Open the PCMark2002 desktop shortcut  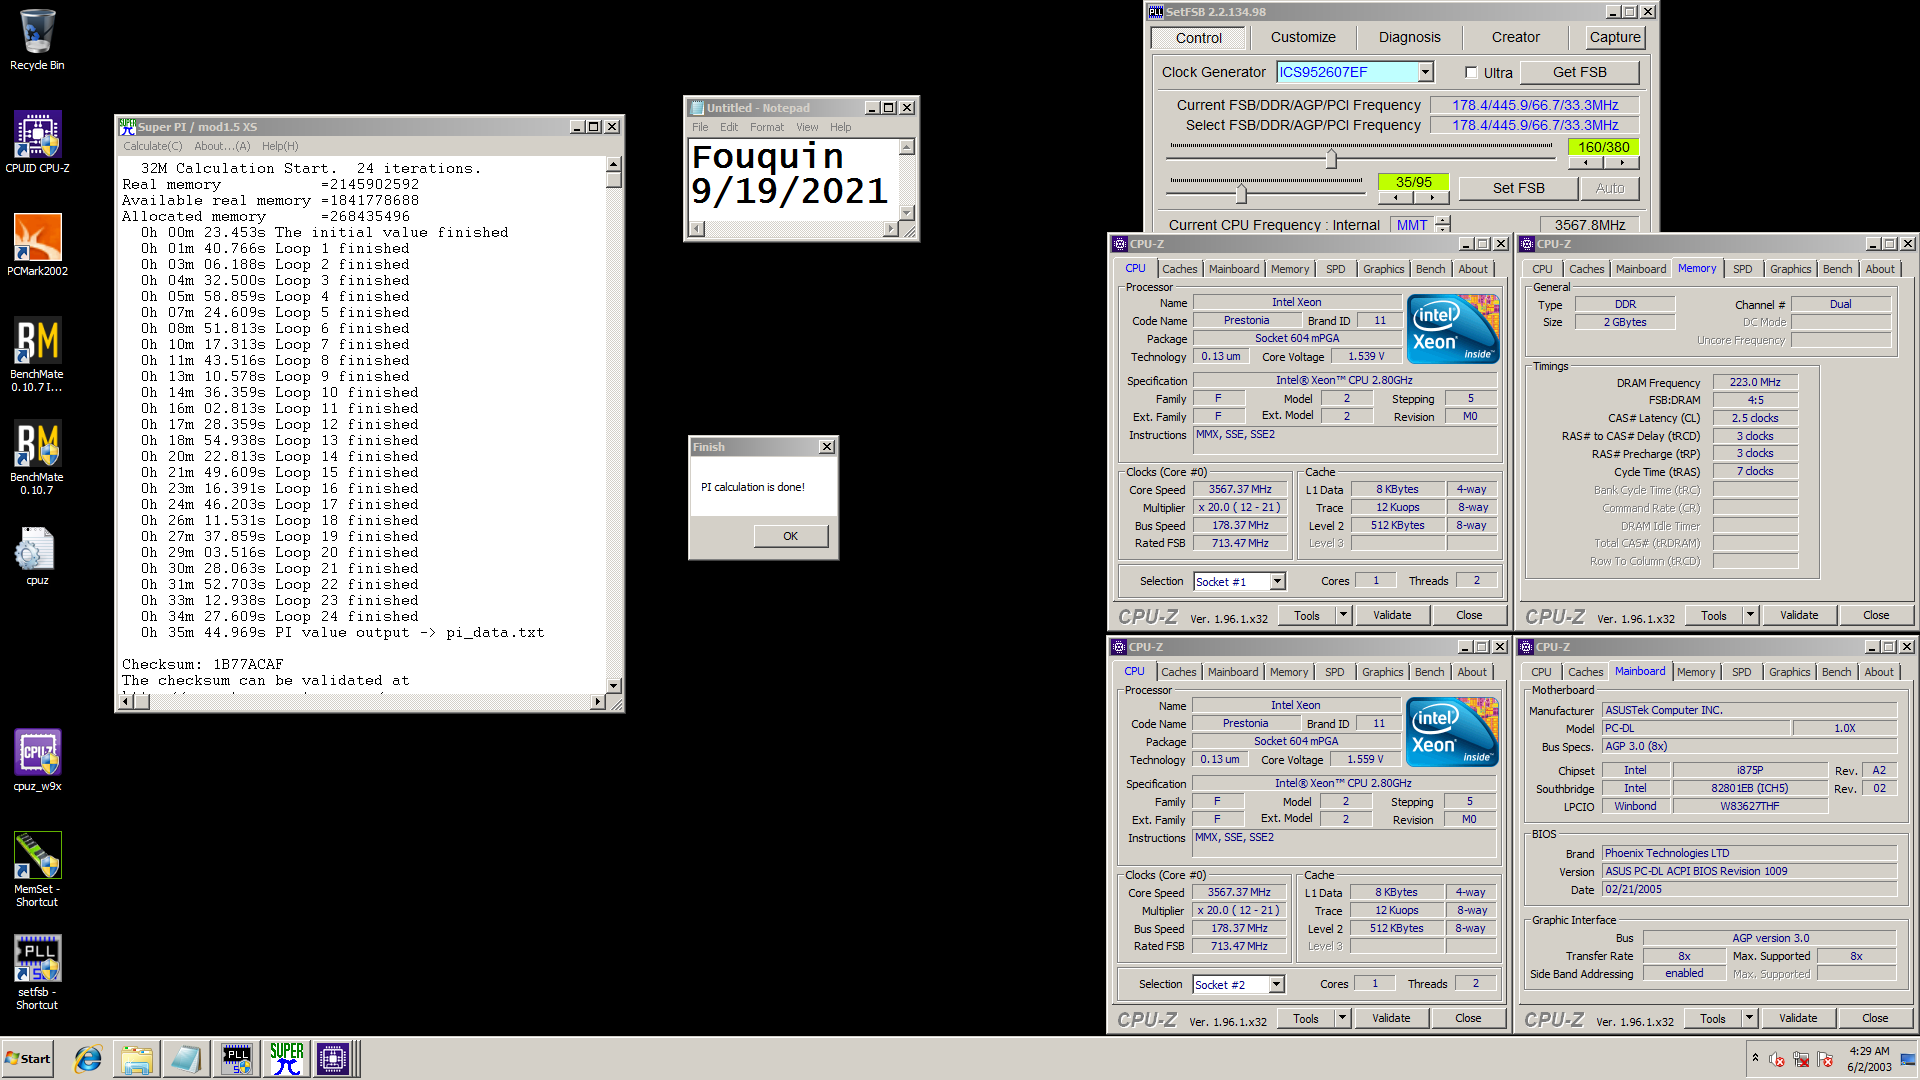[x=37, y=246]
